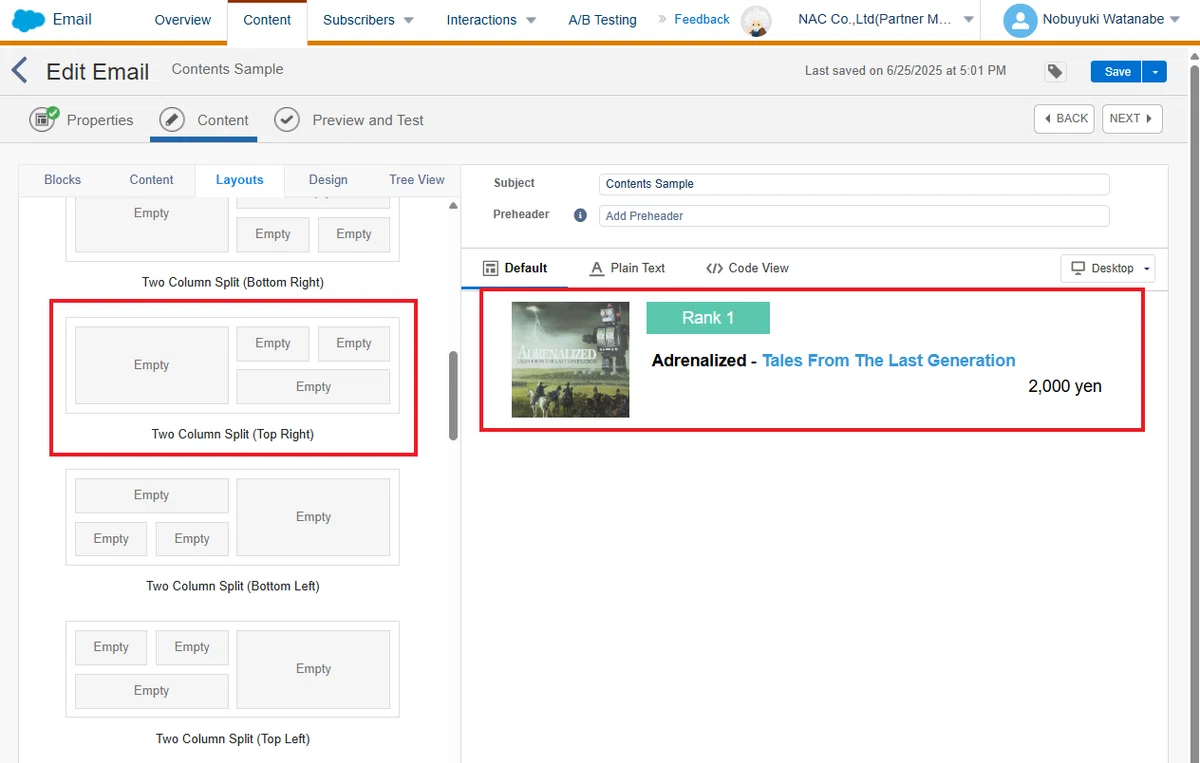Switch to Code View
Viewport: 1200px width, 763px height.
point(747,268)
